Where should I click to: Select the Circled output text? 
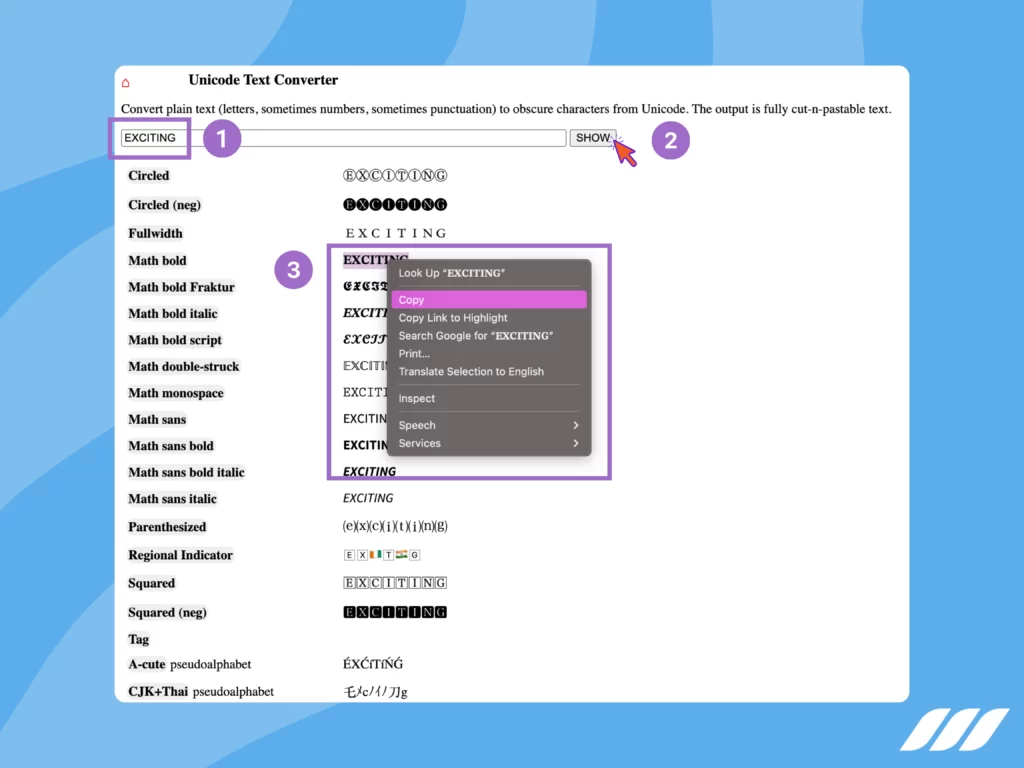point(394,175)
